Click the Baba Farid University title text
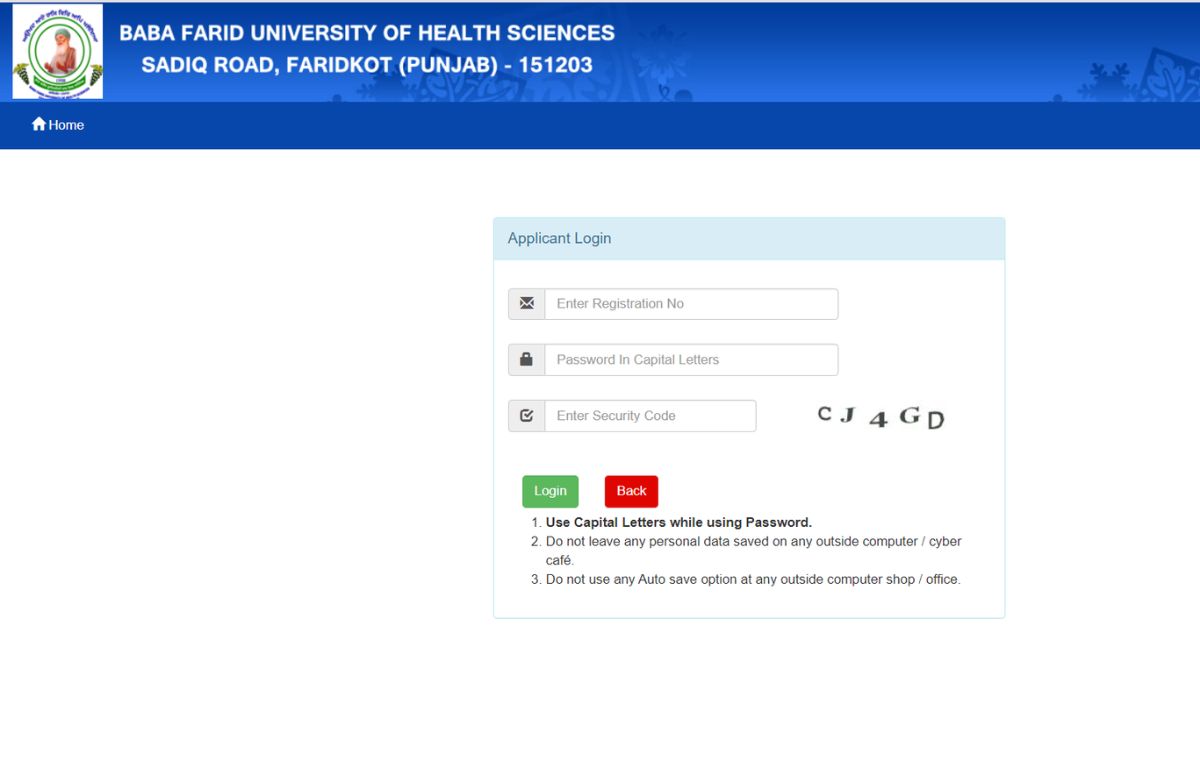Screen dimensions: 1200x768 (367, 33)
